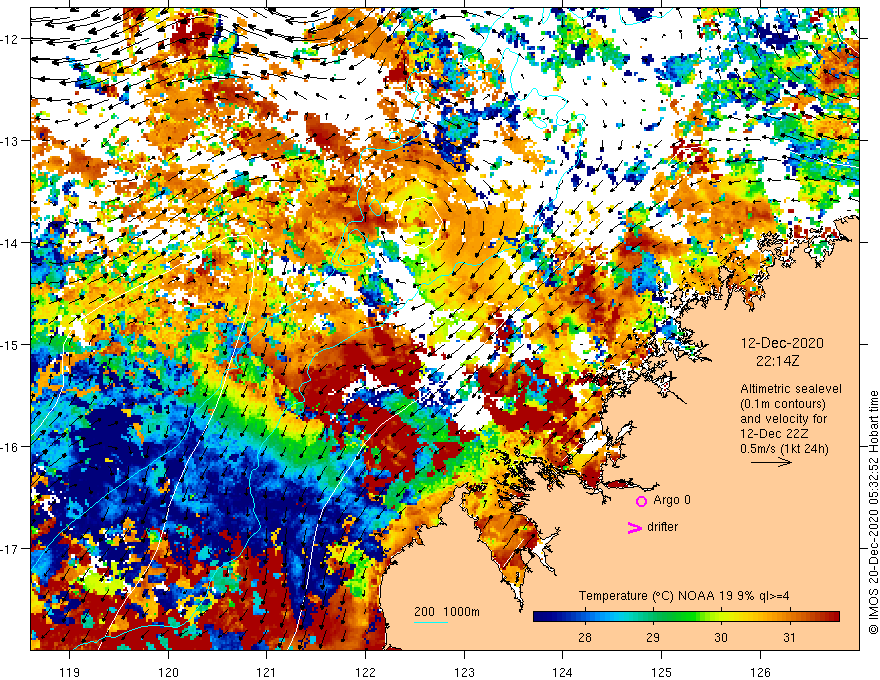Click the longitude axis label 119
Viewport: 880px width, 680px height.
coord(70,672)
